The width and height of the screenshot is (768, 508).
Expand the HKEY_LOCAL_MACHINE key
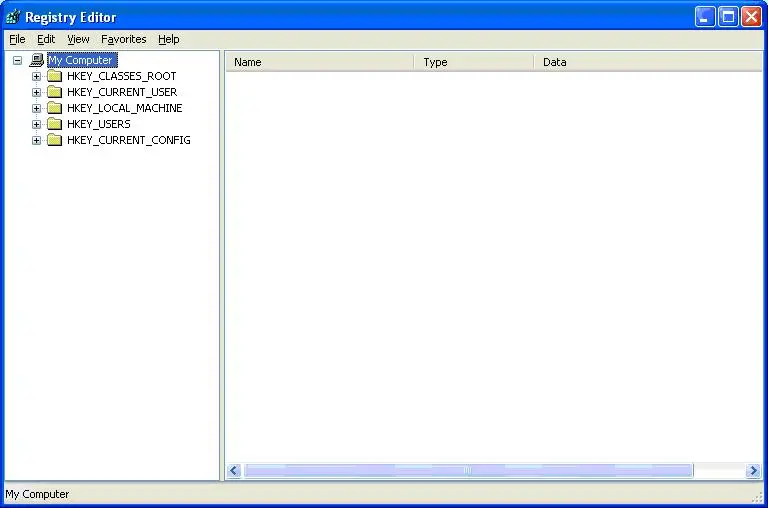pyautogui.click(x=36, y=108)
